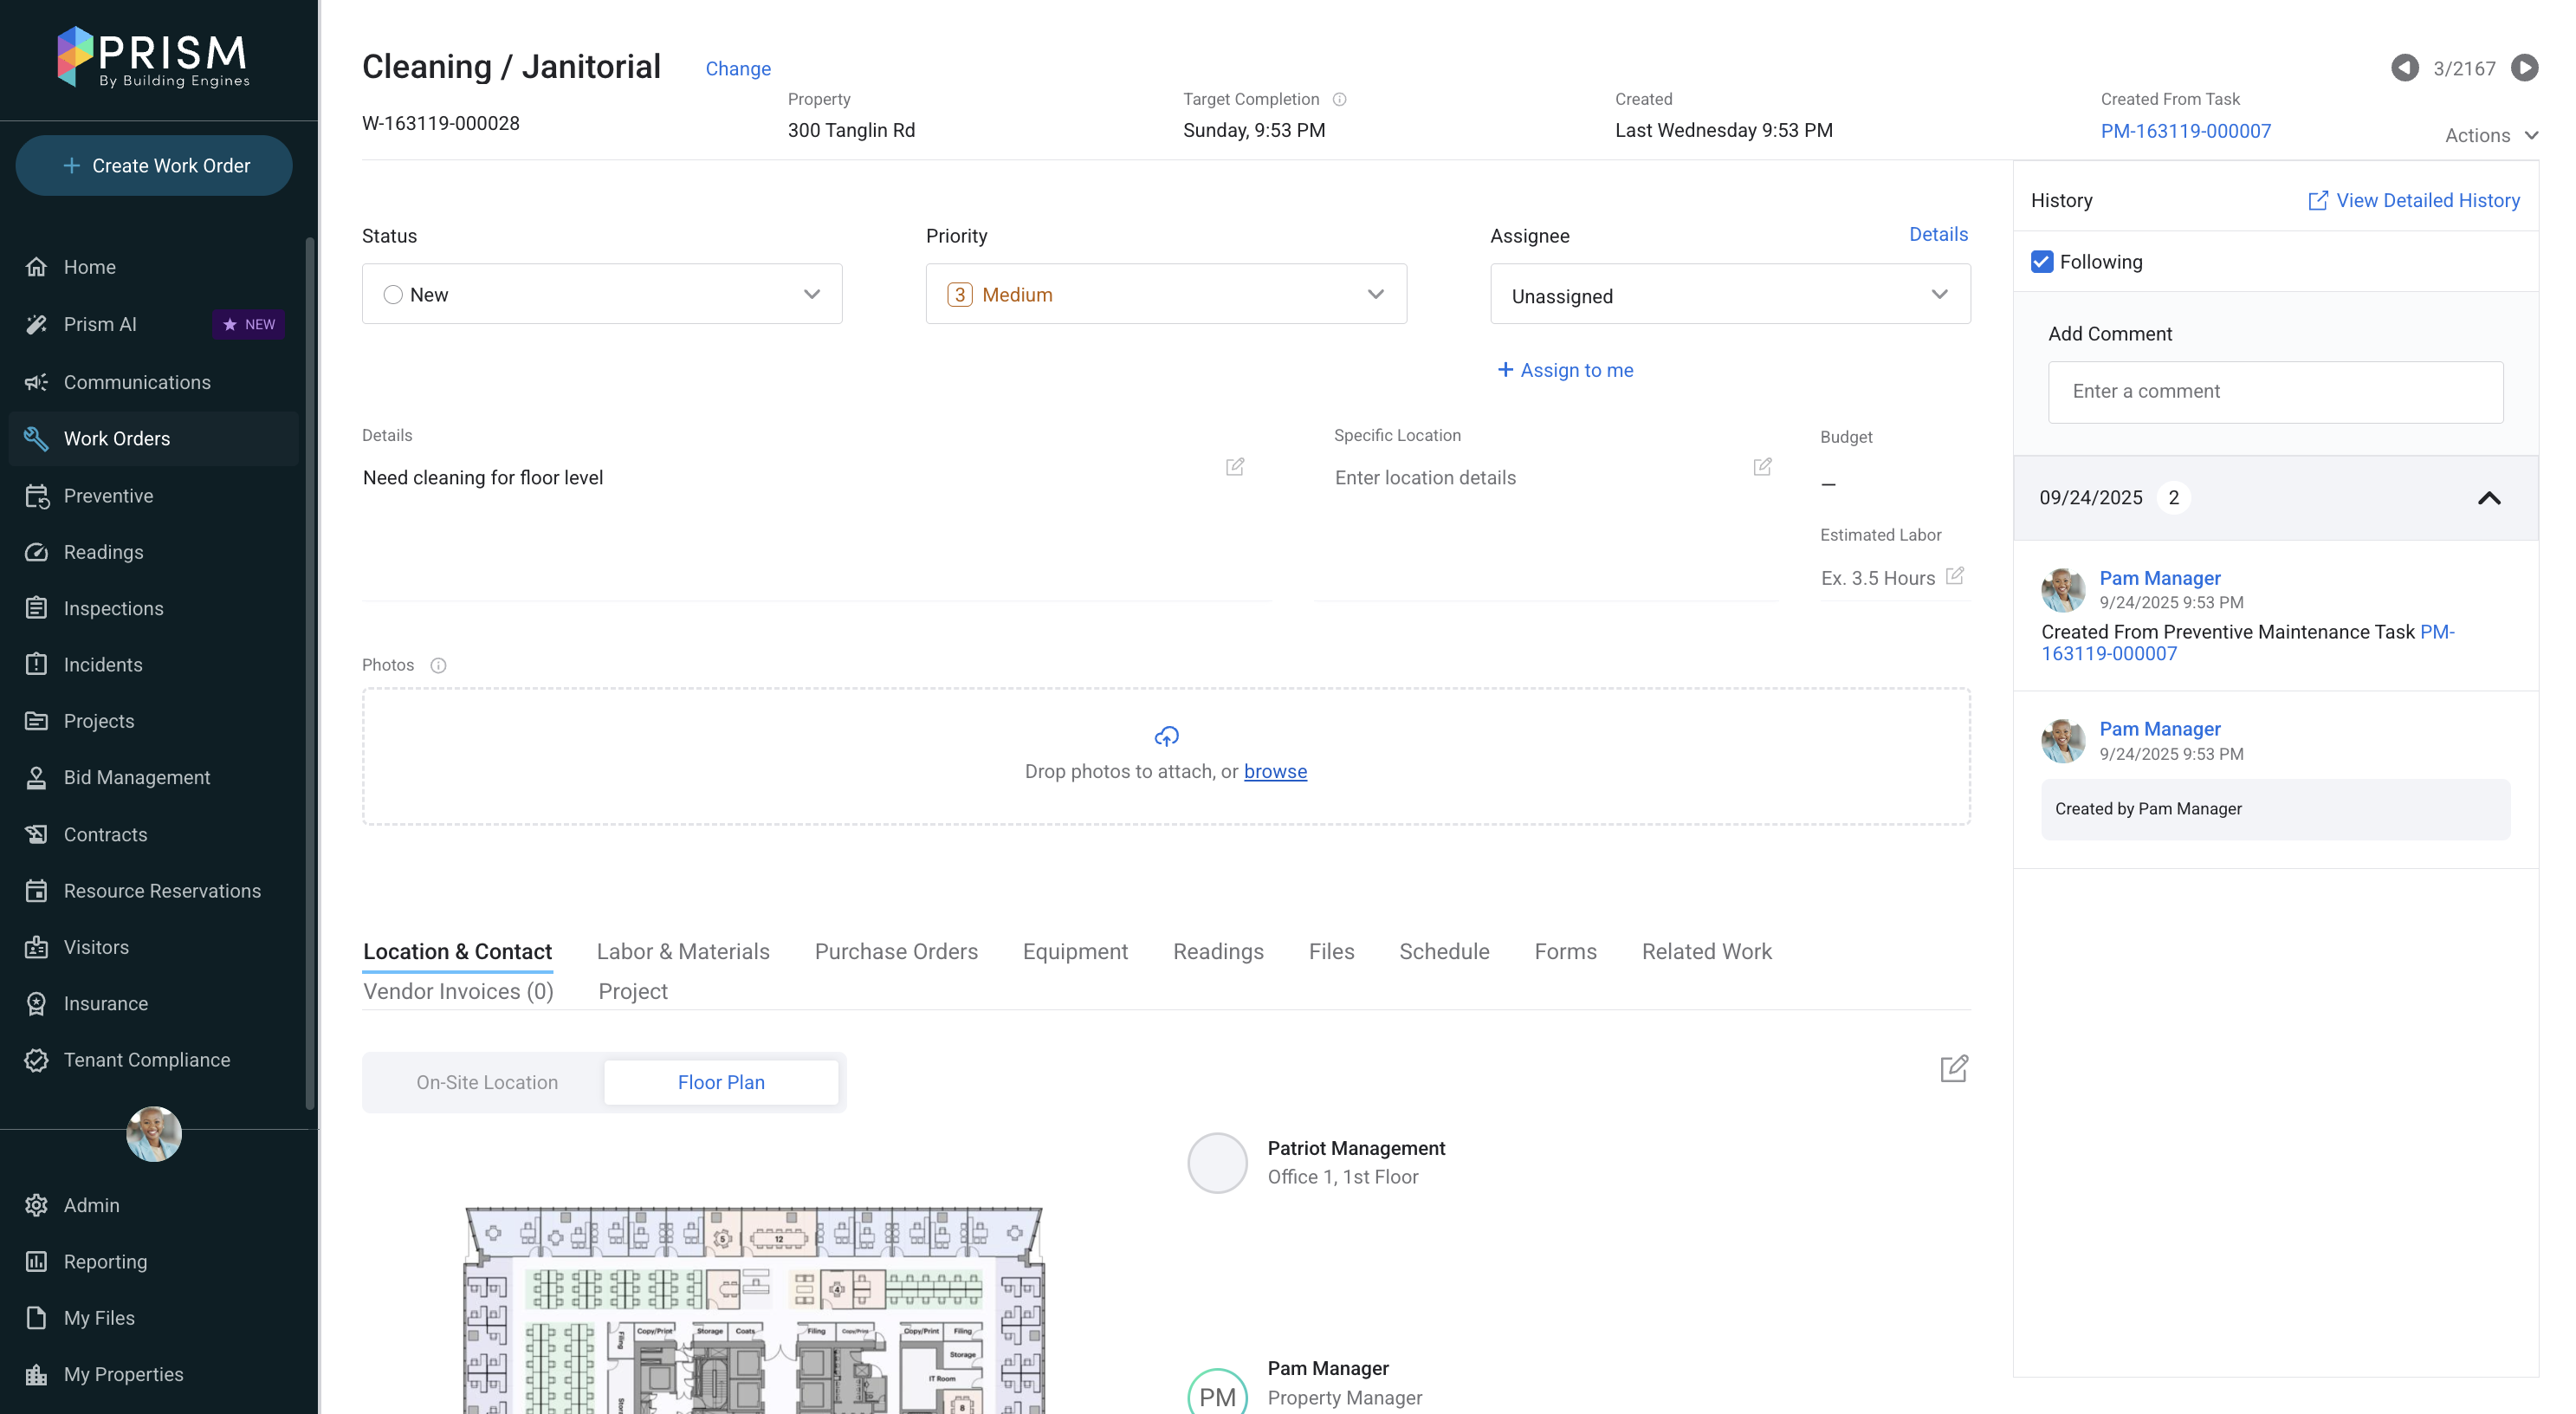Click edit pencil icon for Details text
Image resolution: width=2576 pixels, height=1414 pixels.
point(1235,467)
